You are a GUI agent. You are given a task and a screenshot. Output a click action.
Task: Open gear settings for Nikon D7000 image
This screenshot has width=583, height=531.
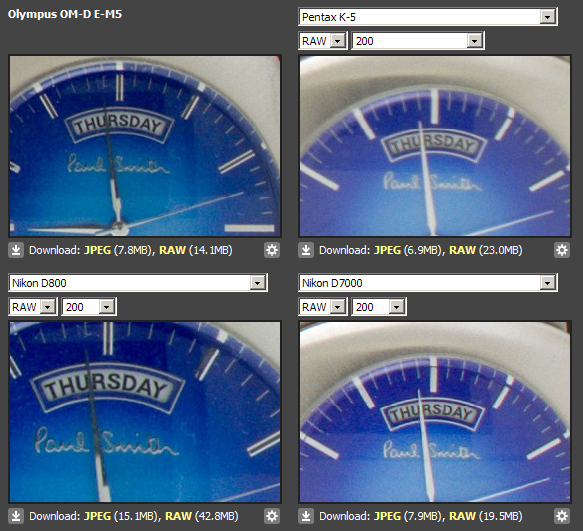pos(562,516)
